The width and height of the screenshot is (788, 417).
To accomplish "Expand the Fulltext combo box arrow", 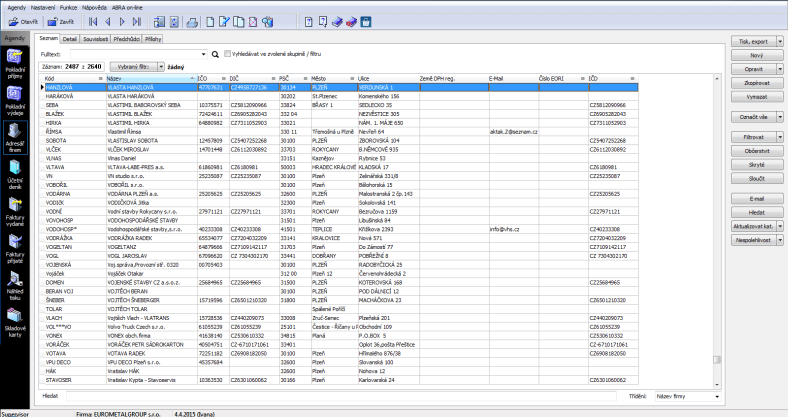I will [x=204, y=54].
